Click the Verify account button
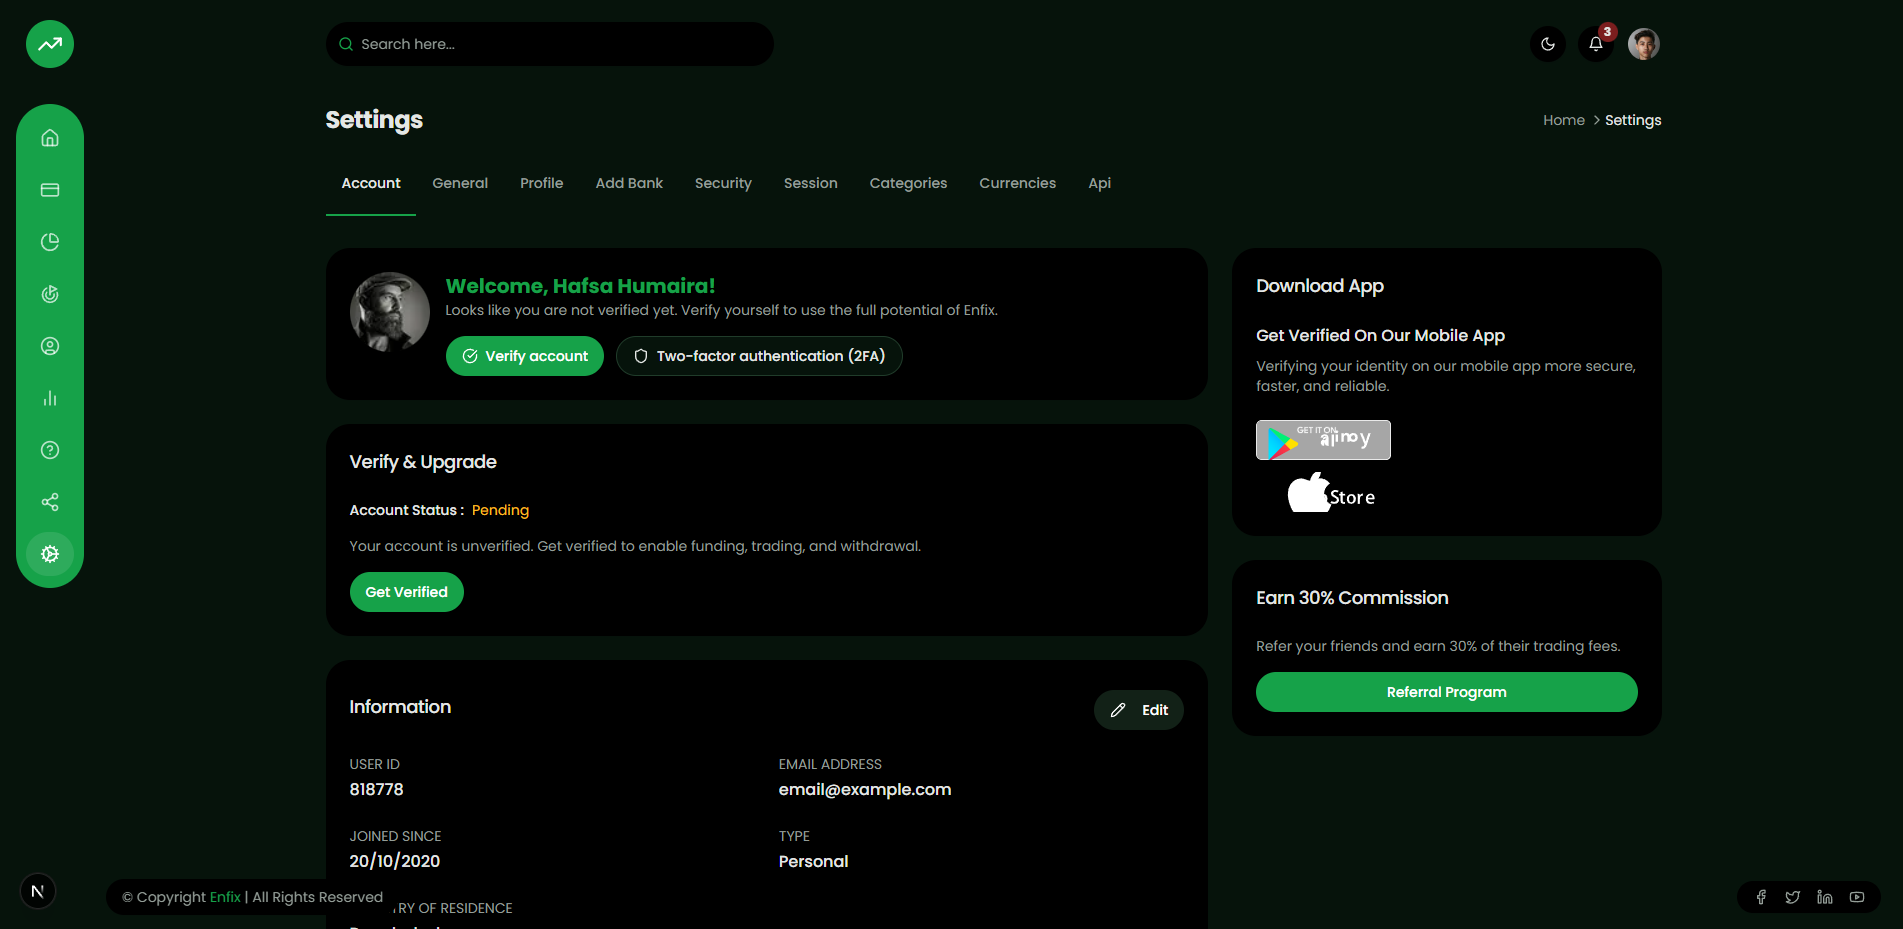This screenshot has height=929, width=1903. point(525,356)
